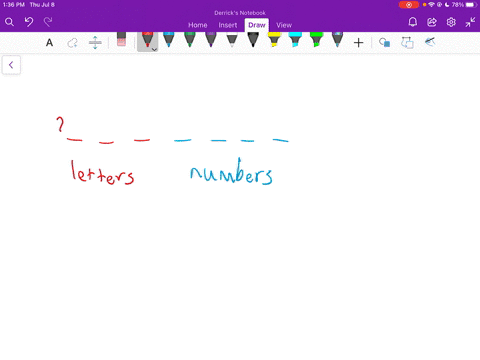Select the cyan highlighter
The height and width of the screenshot is (360, 480).
pyautogui.click(x=295, y=40)
